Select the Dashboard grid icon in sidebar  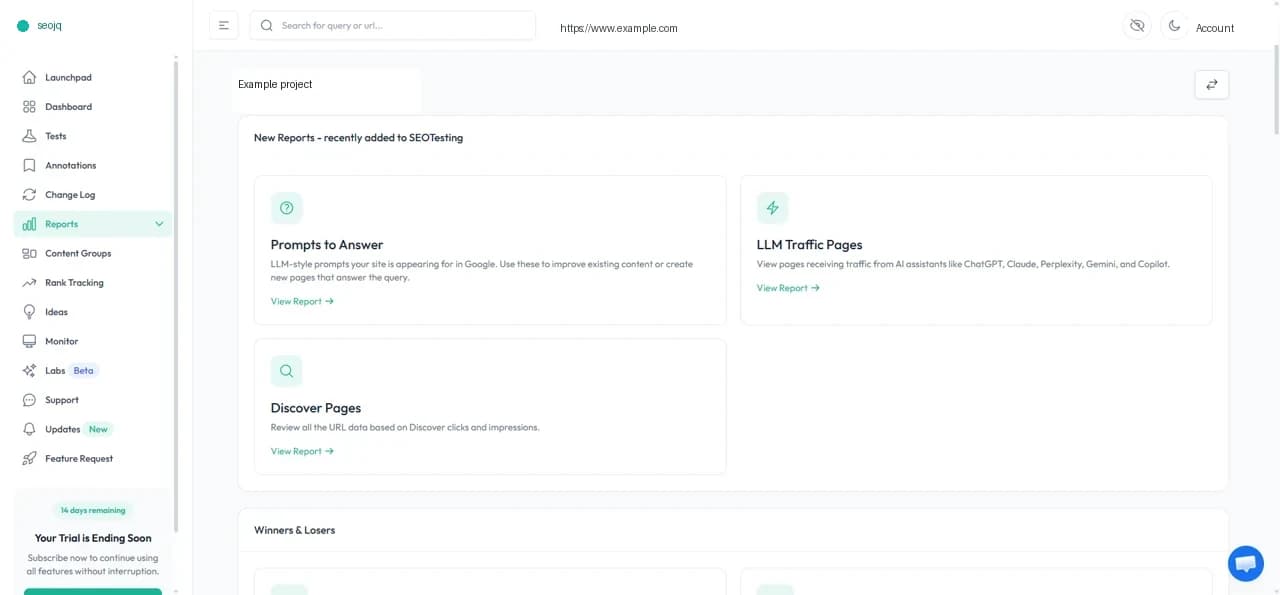pos(31,106)
